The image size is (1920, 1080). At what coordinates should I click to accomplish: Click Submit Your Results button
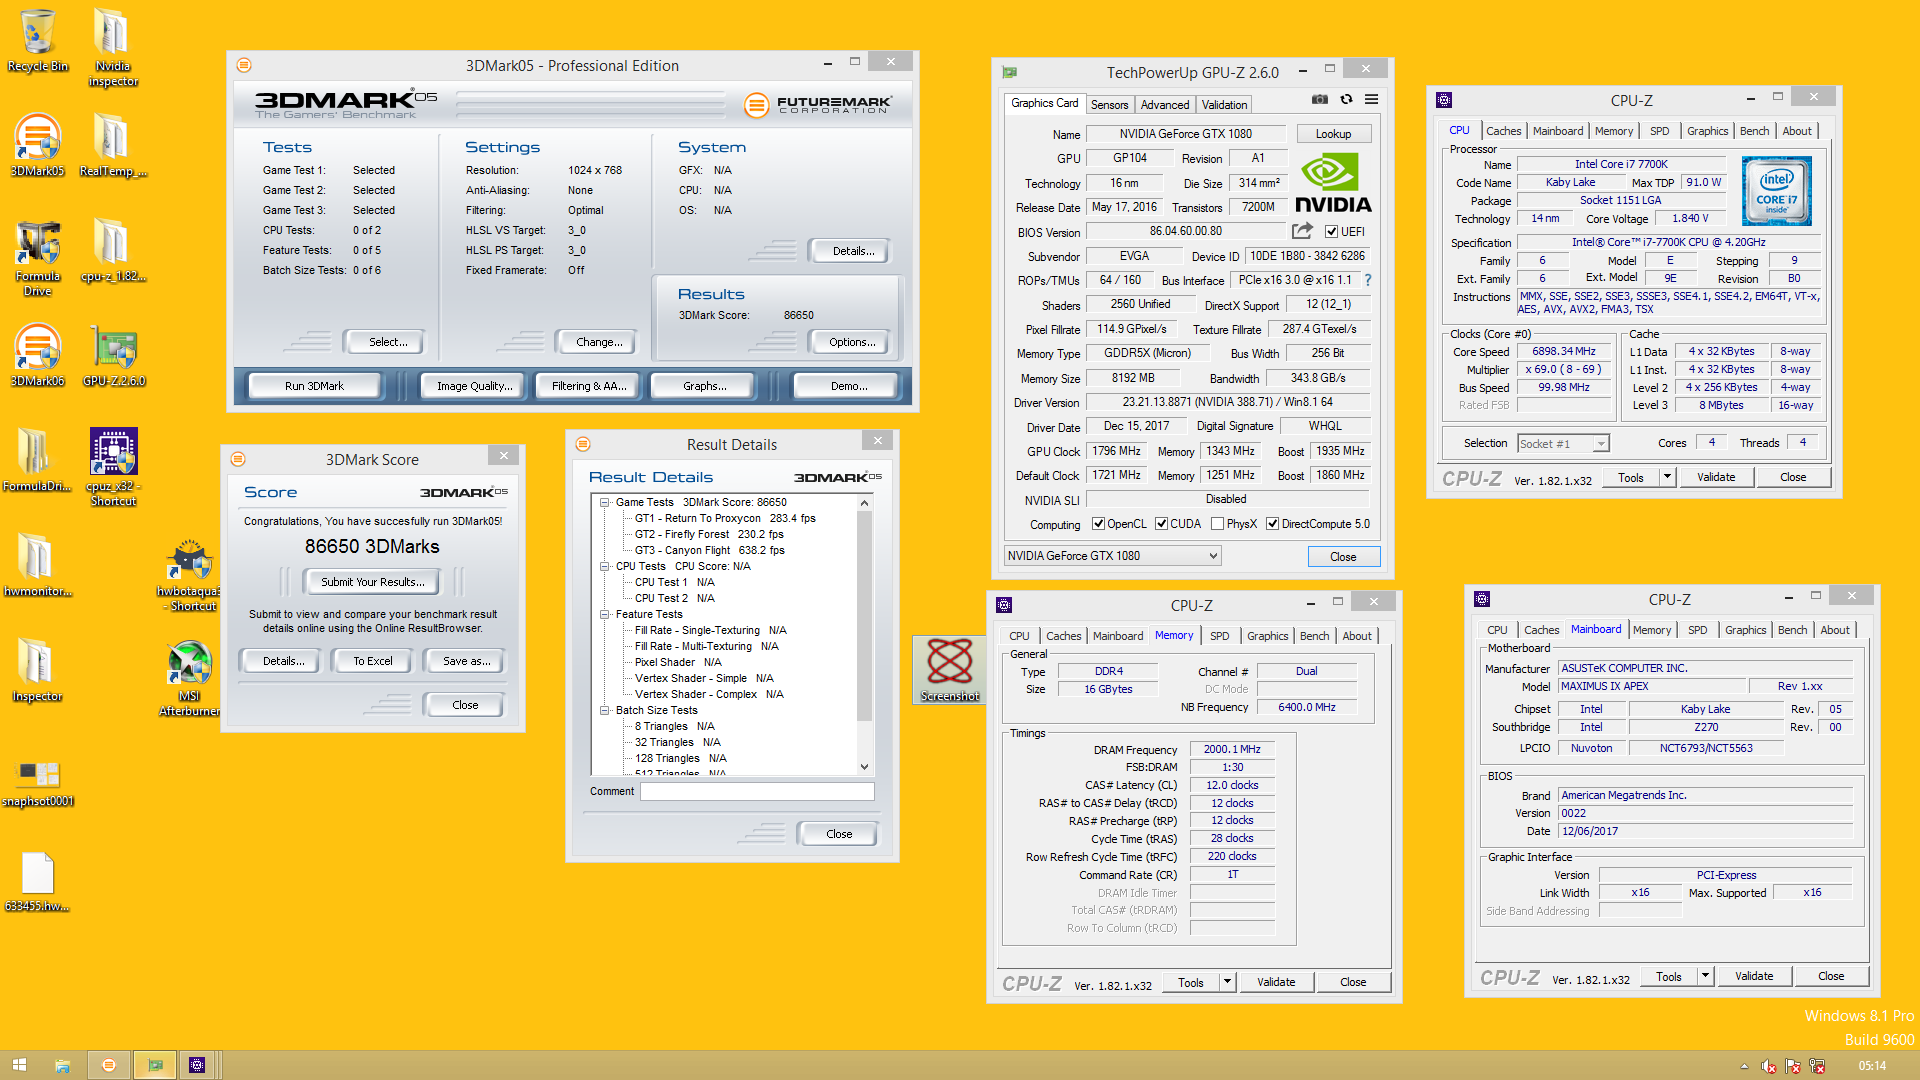[x=372, y=582]
